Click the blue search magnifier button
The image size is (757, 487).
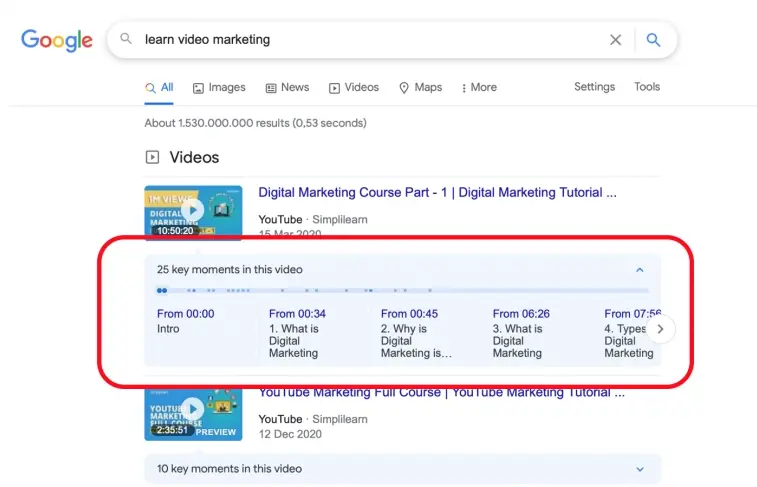click(x=653, y=40)
